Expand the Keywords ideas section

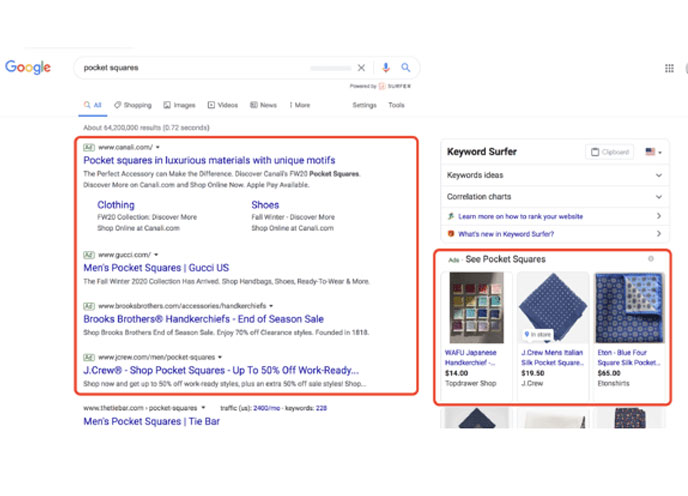pyautogui.click(x=554, y=175)
